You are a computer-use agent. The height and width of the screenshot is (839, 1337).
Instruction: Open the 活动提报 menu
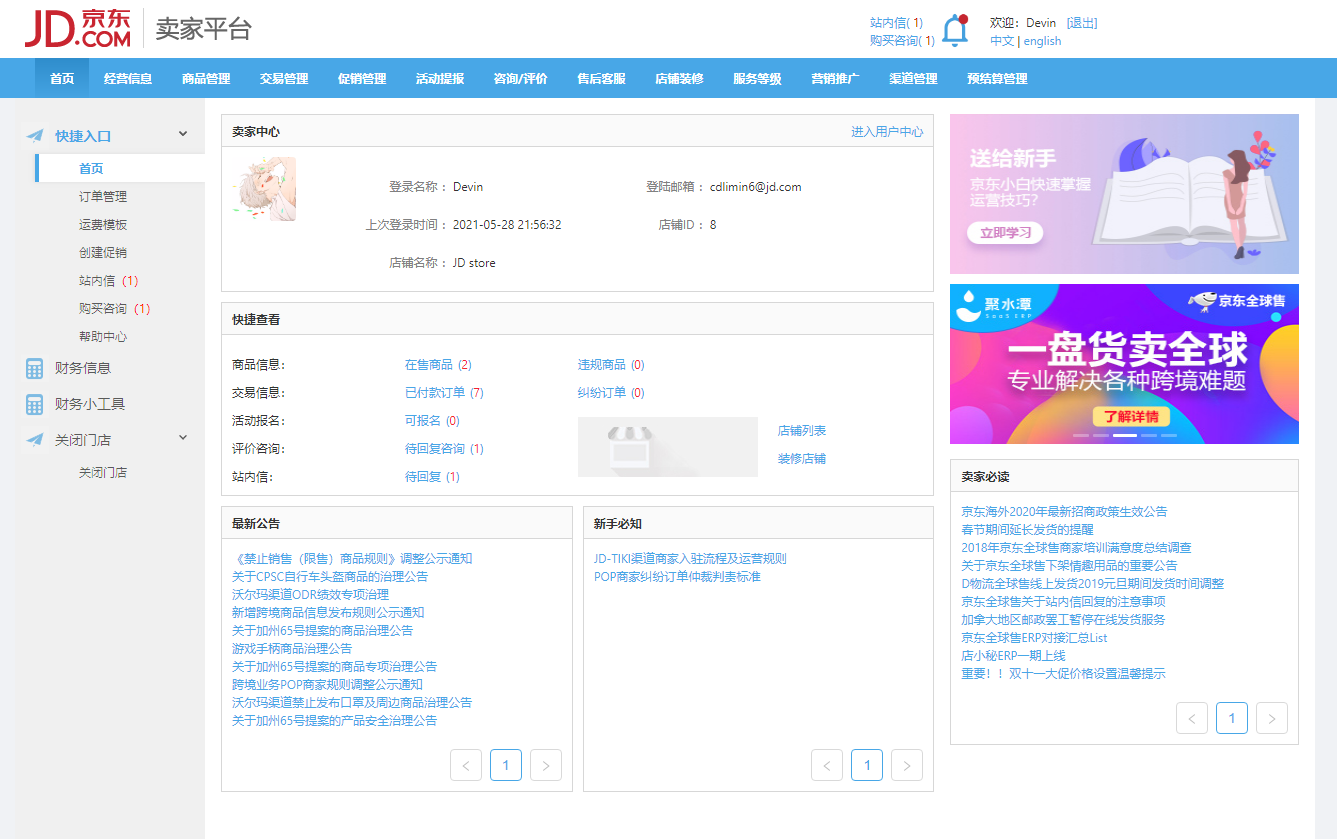[x=440, y=78]
